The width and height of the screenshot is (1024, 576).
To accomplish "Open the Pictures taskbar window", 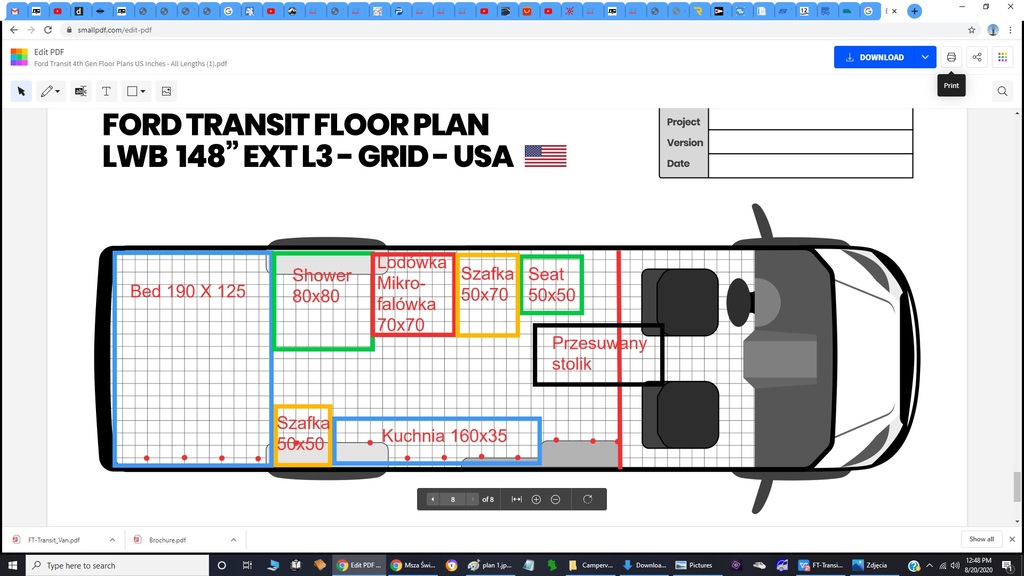I will (x=694, y=565).
